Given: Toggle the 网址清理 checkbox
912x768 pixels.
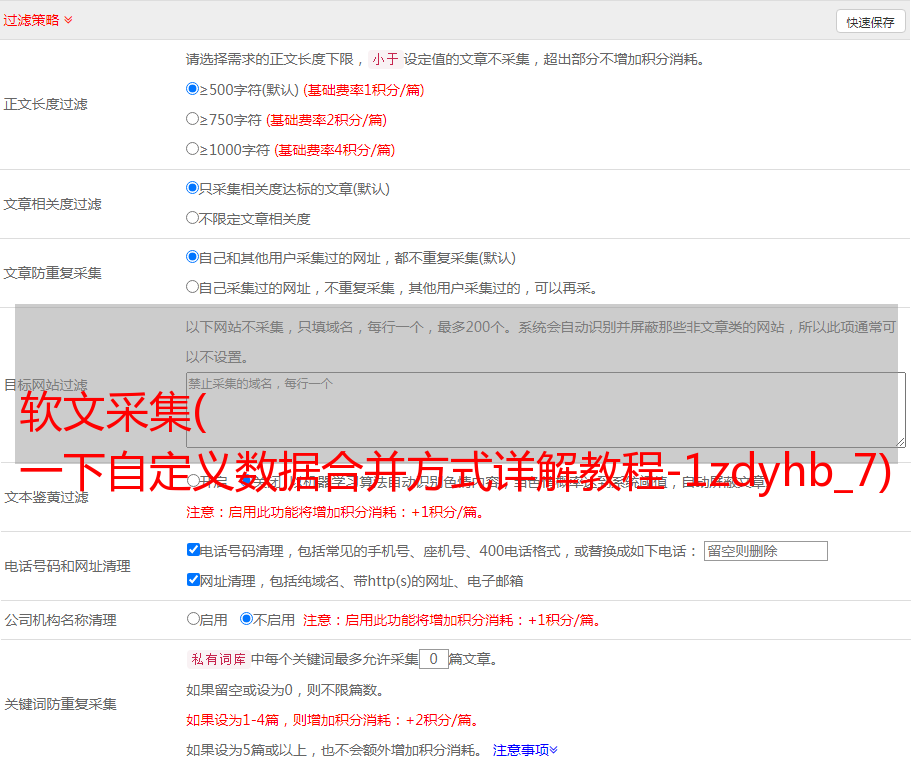Looking at the screenshot, I should pos(193,579).
